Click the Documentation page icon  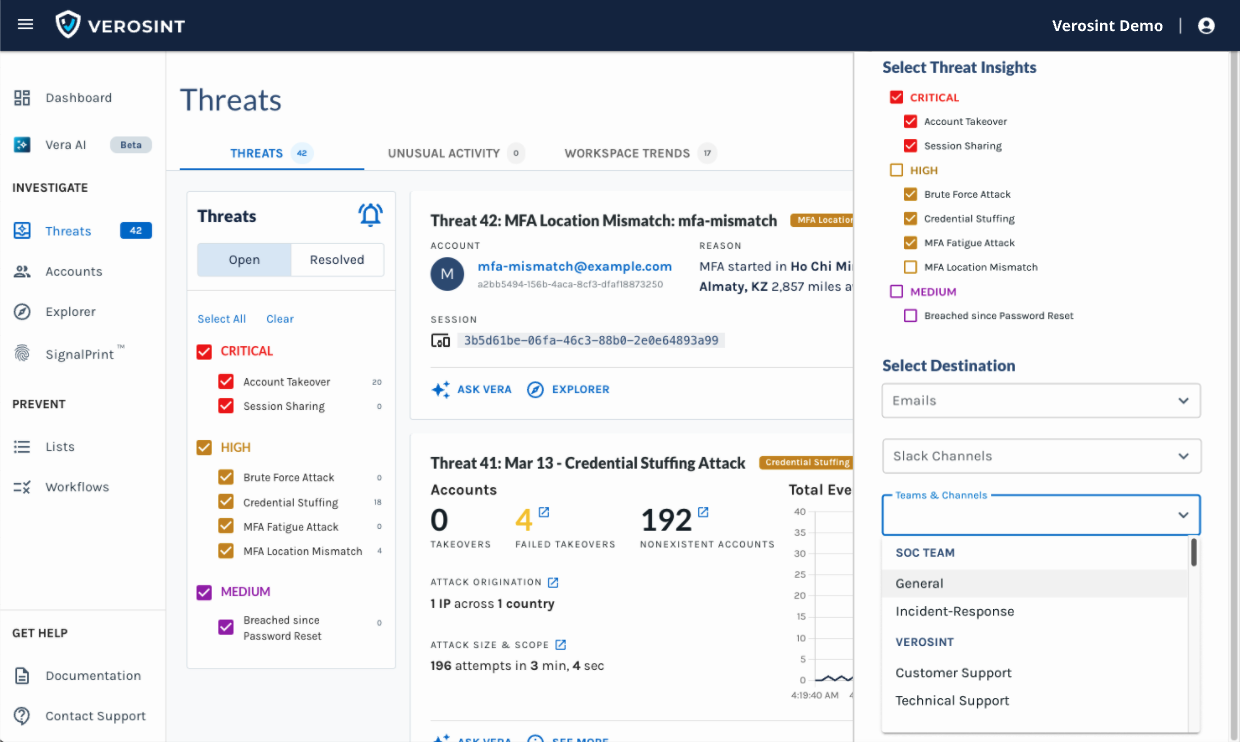[x=22, y=676]
